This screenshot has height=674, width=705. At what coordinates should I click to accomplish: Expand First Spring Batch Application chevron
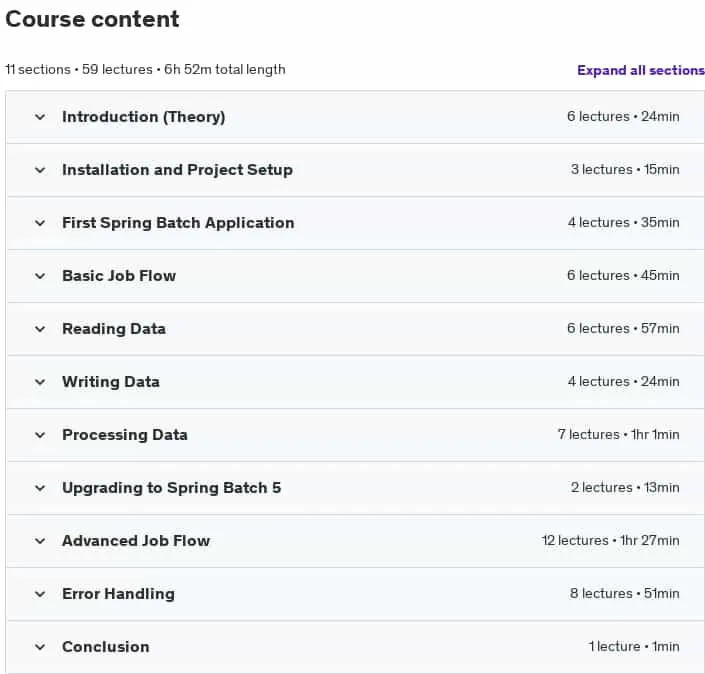tap(40, 223)
